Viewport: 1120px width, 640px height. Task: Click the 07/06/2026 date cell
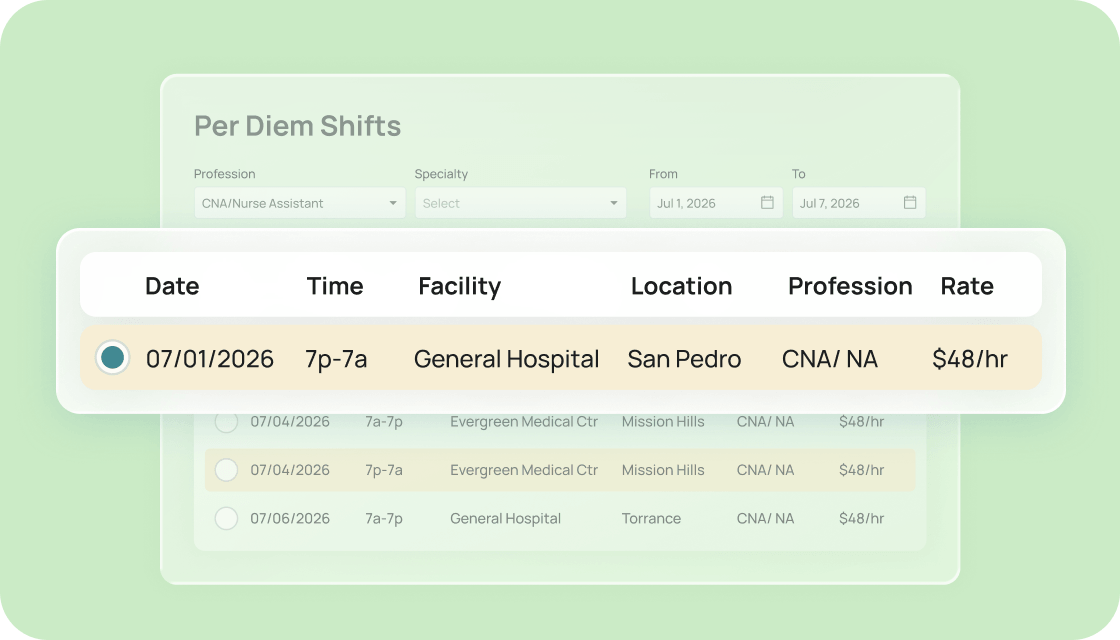point(290,519)
